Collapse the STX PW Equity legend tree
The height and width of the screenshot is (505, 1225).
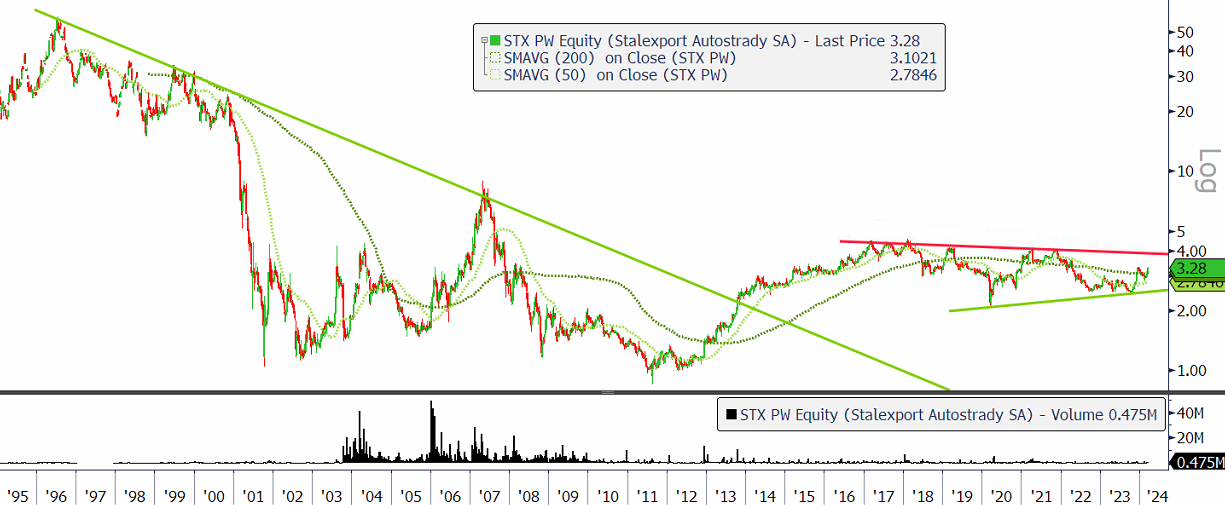484,41
